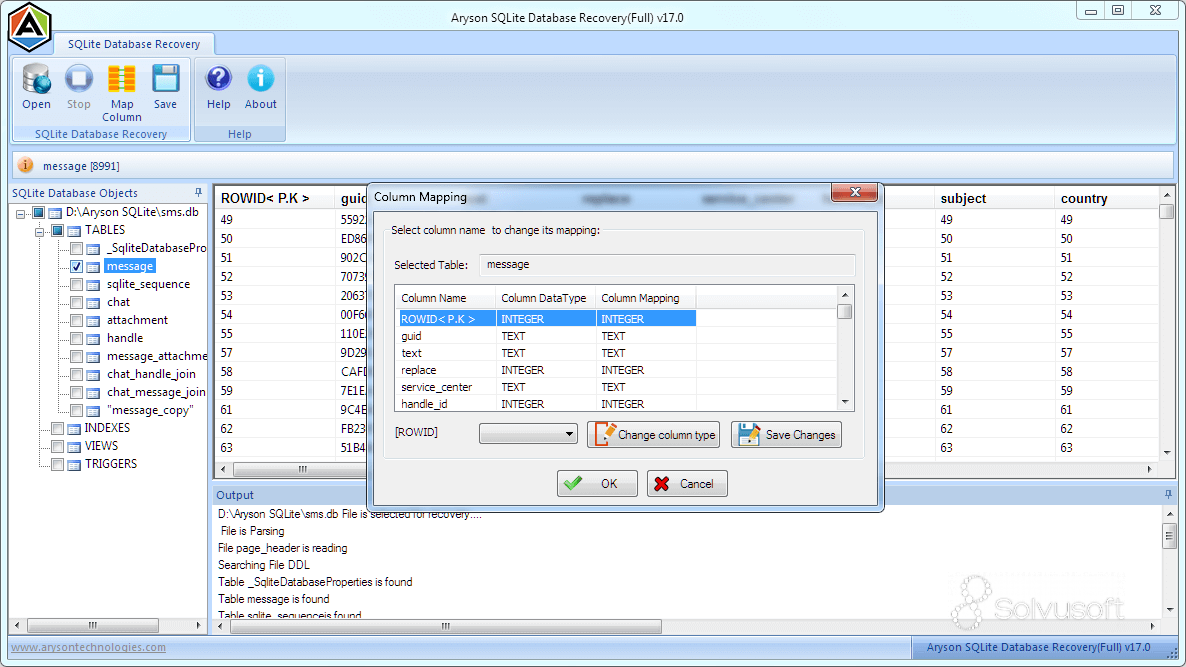Click the Aryson application logo
This screenshot has height=667, width=1186.
(29, 27)
